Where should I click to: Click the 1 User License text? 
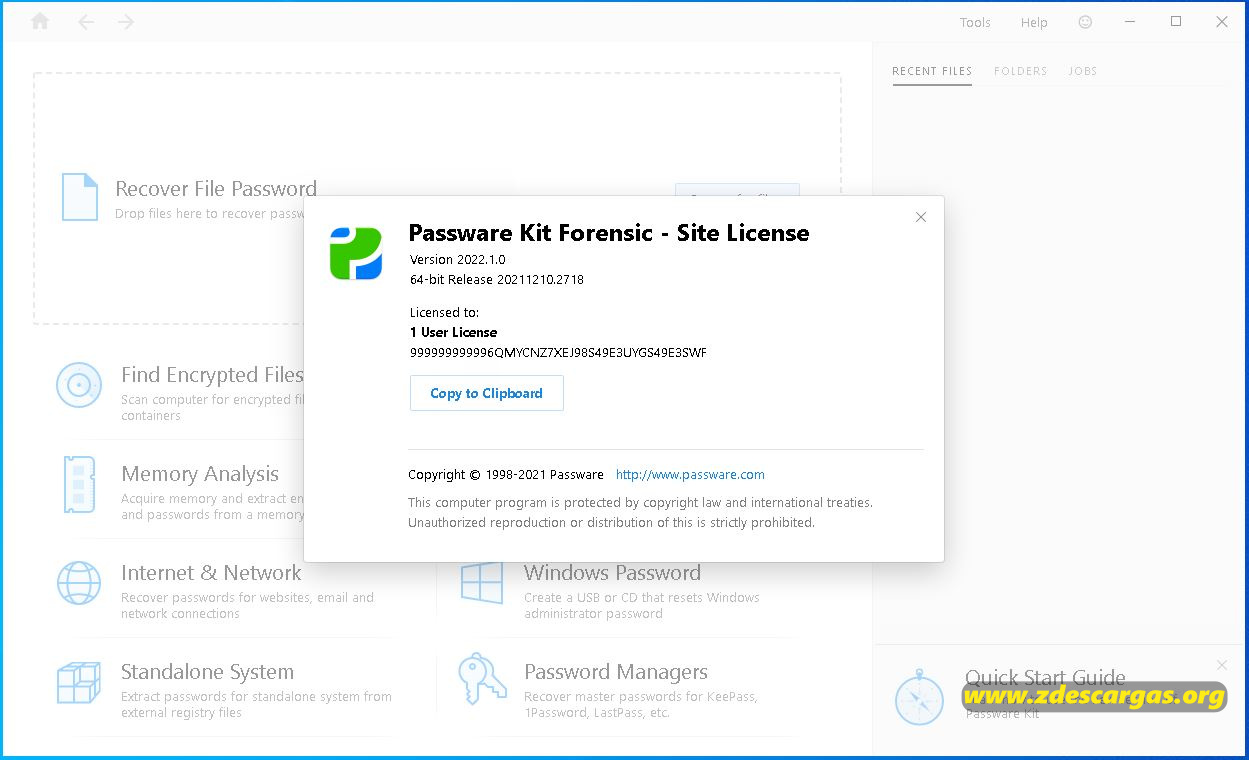tap(453, 332)
